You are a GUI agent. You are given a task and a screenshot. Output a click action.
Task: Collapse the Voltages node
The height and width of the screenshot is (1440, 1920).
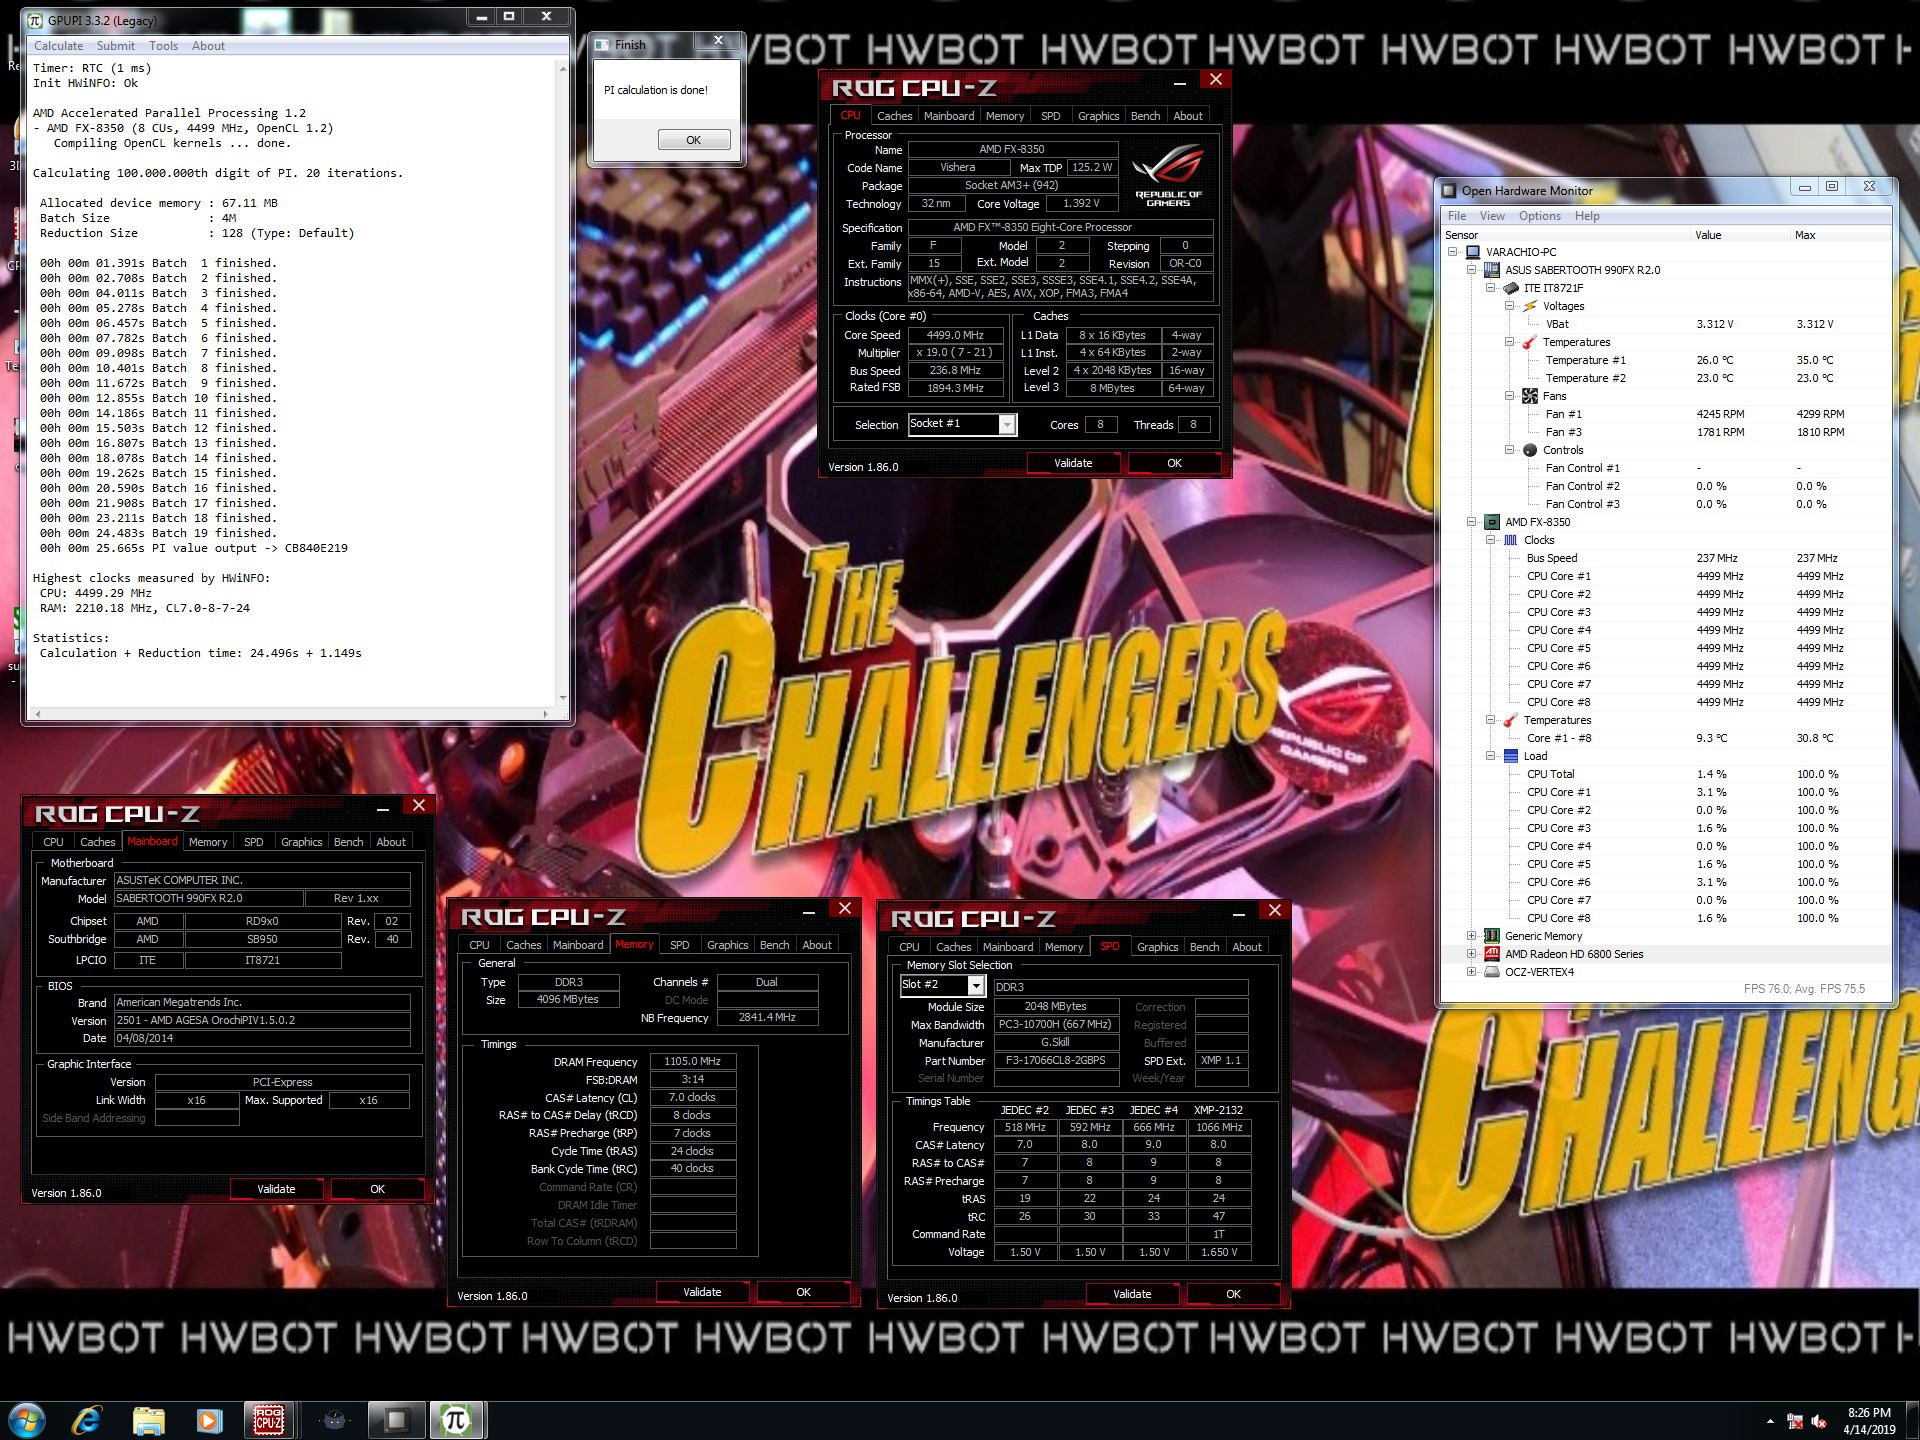click(x=1509, y=306)
